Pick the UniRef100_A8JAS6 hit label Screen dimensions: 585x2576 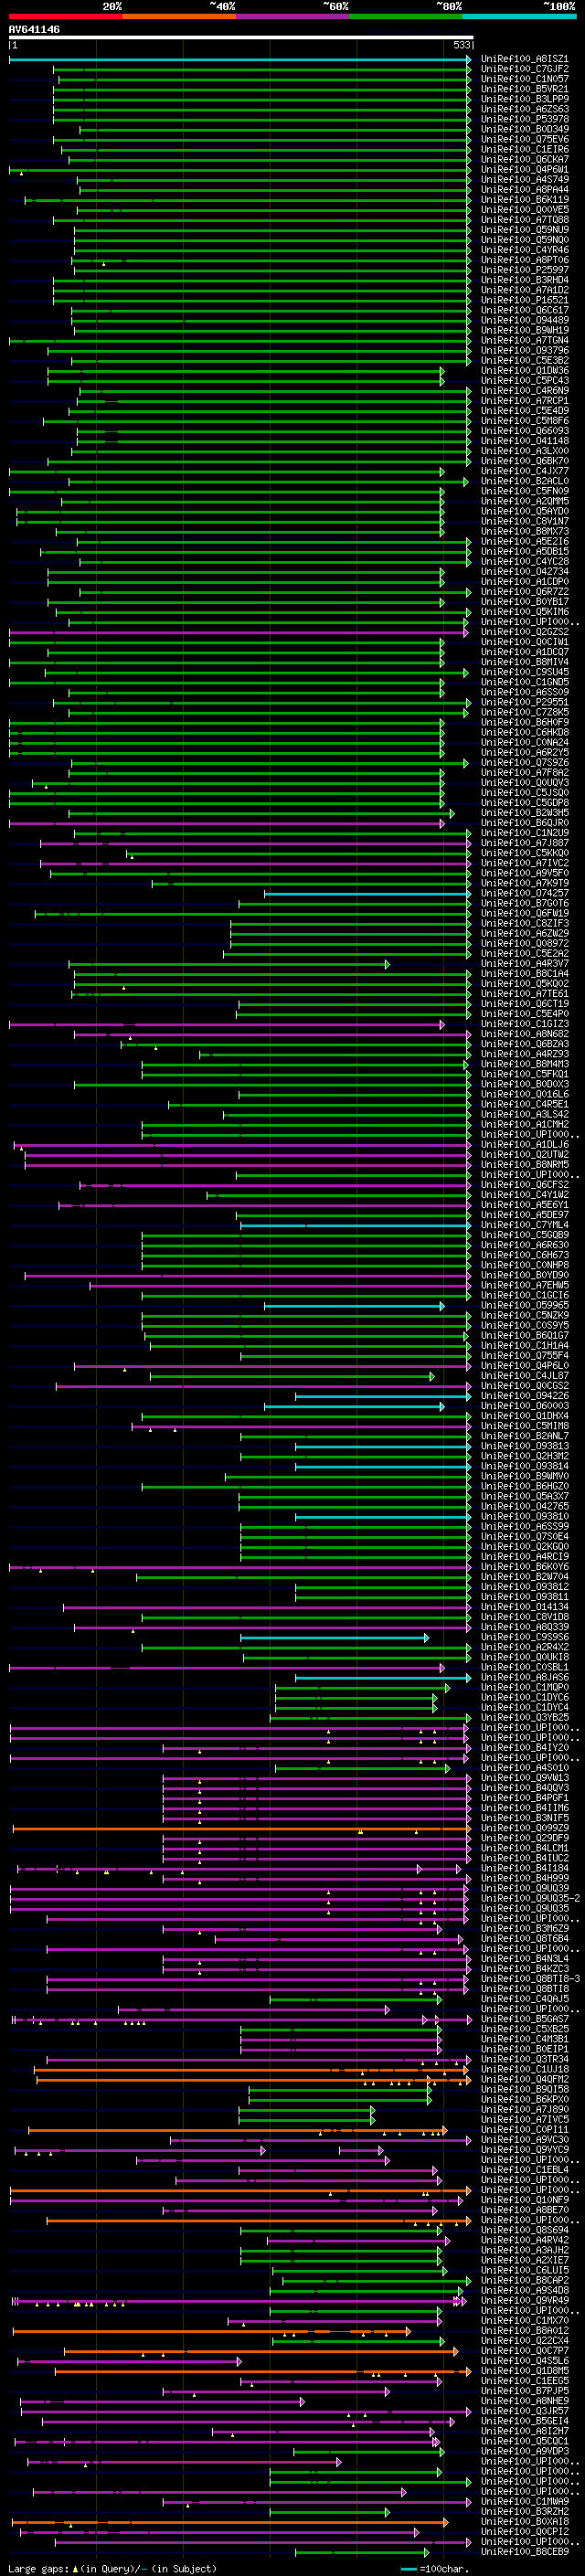(x=524, y=1677)
